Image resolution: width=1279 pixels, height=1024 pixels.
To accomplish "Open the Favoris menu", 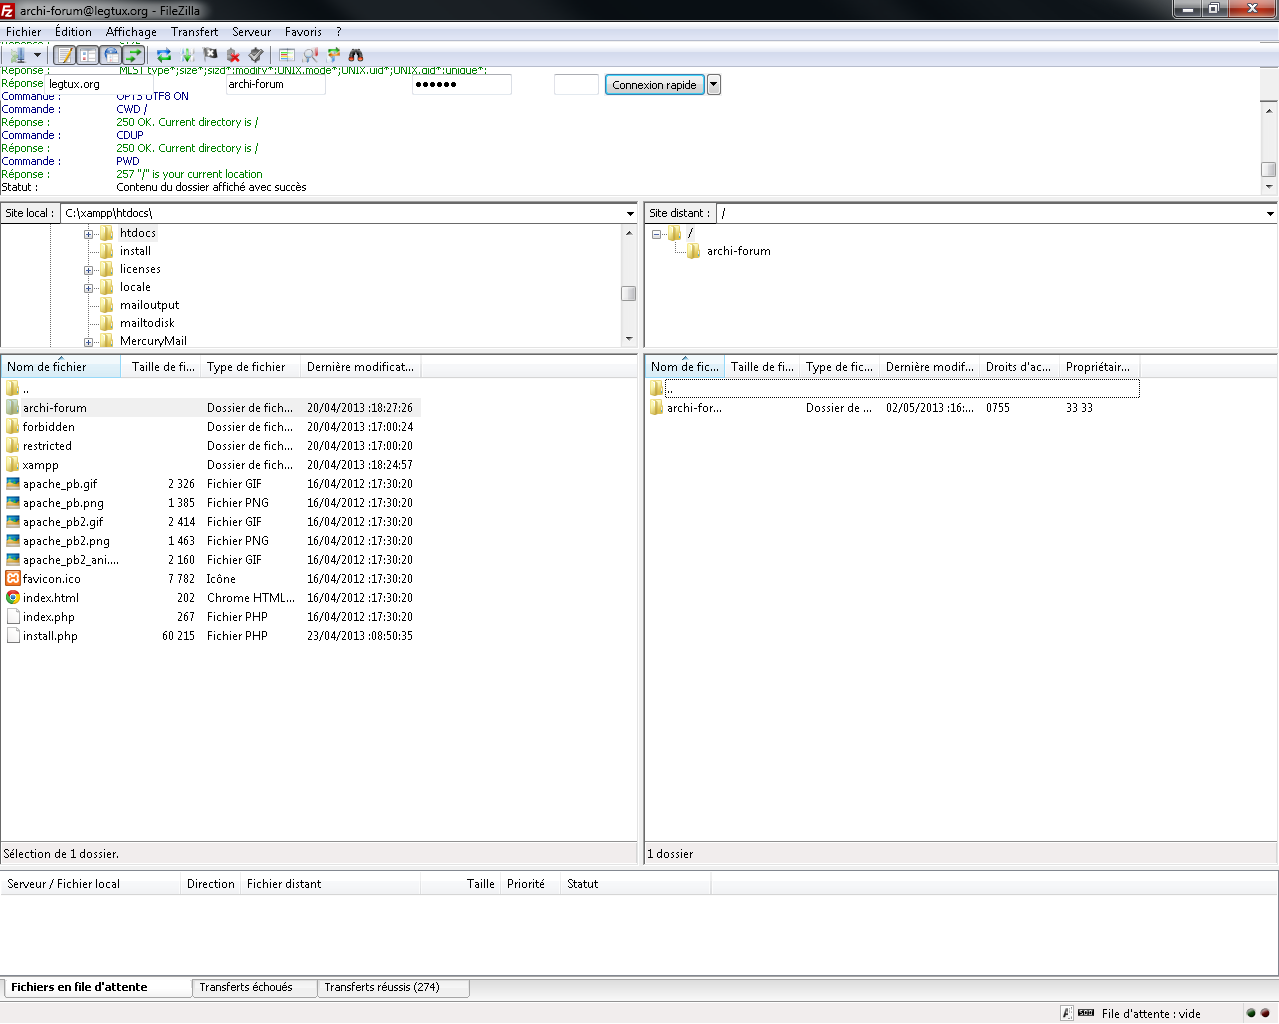I will 303,32.
